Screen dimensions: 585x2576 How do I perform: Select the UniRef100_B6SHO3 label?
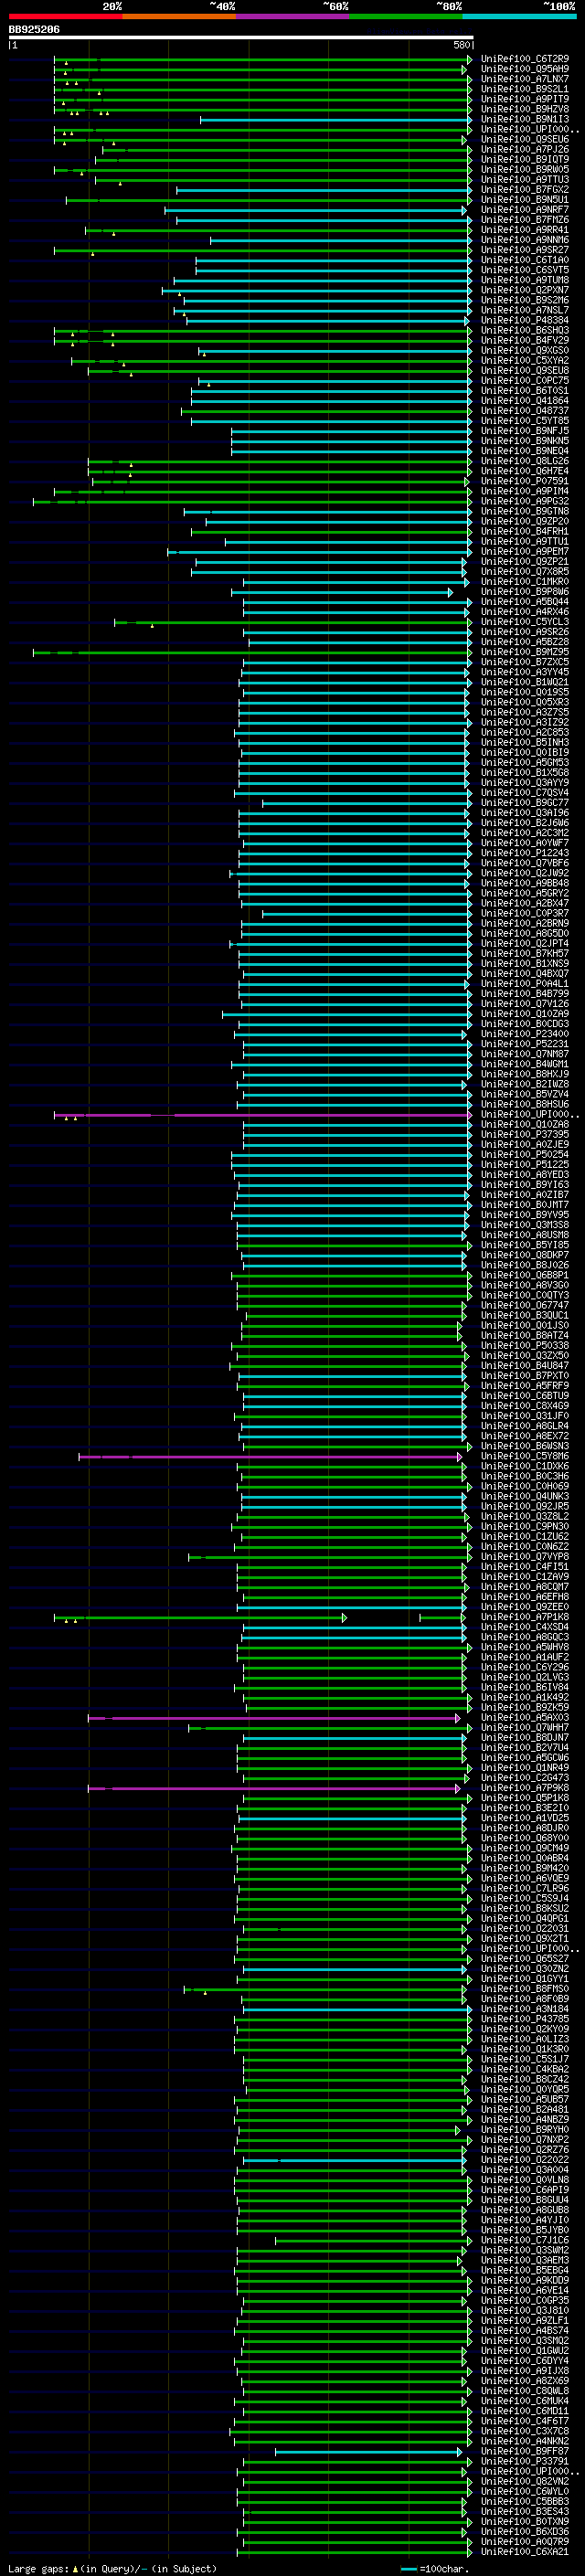(x=525, y=331)
